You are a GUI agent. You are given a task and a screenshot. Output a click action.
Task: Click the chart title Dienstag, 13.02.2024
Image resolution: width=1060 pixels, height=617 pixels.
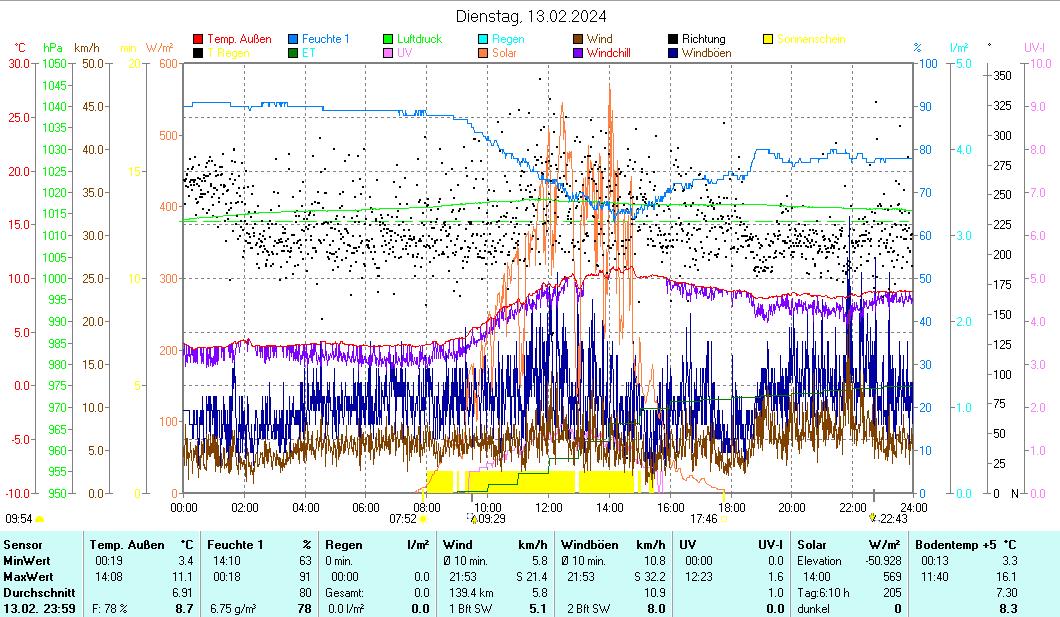[x=530, y=16]
